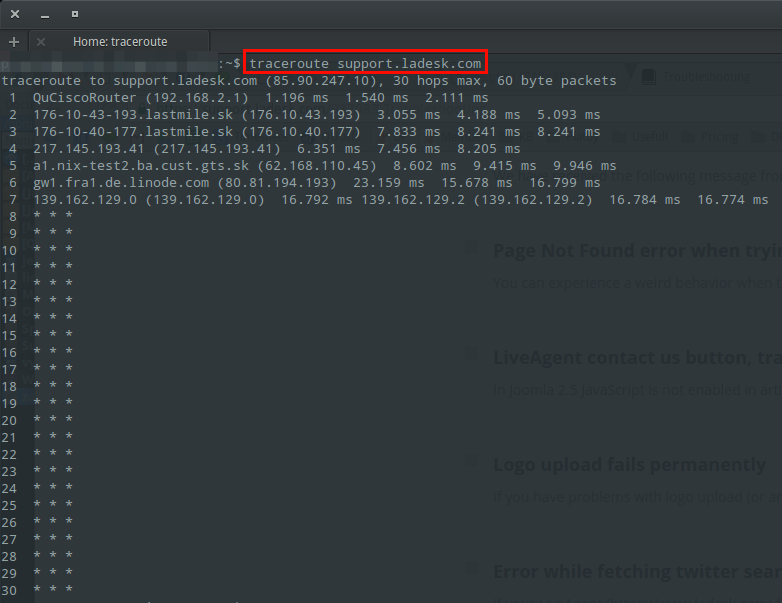Open a new terminal tab with plus icon
The image size is (782, 603).
[x=14, y=42]
